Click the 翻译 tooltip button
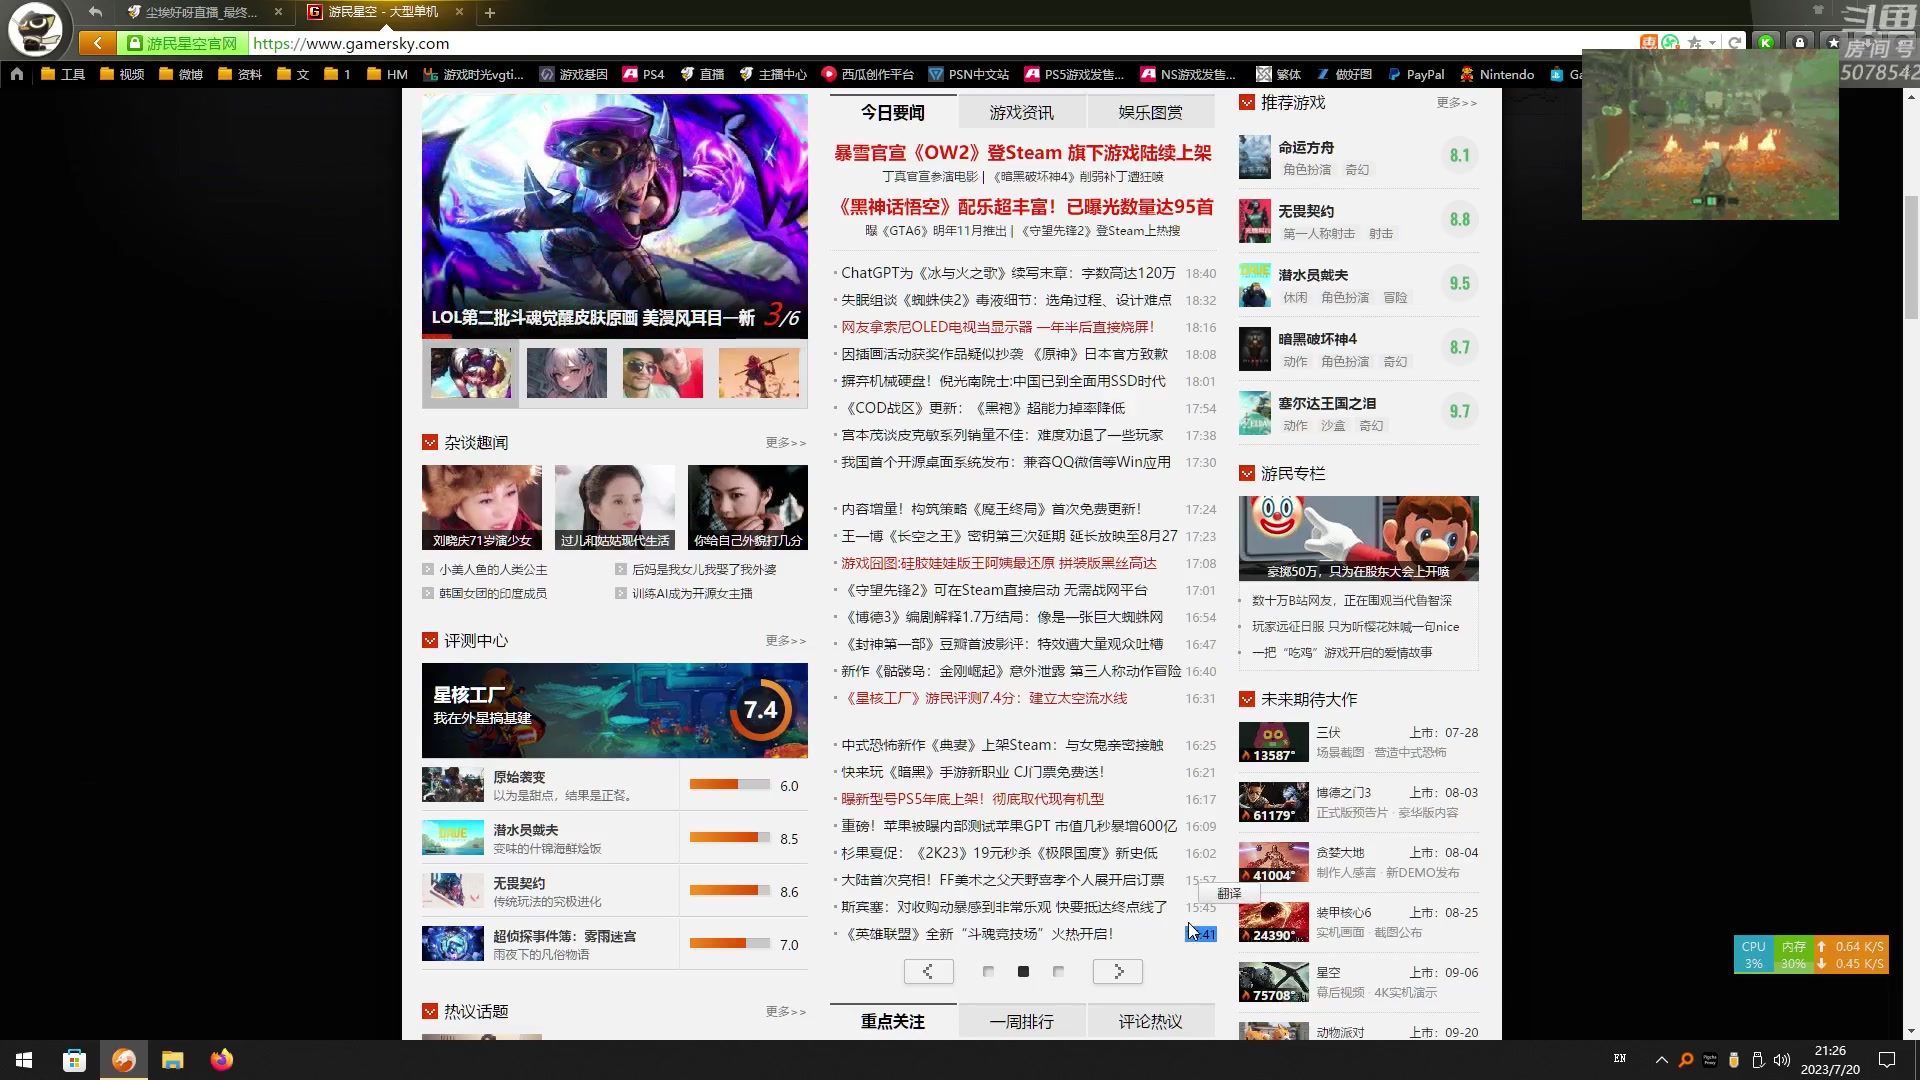The height and width of the screenshot is (1080, 1920). pos(1229,893)
